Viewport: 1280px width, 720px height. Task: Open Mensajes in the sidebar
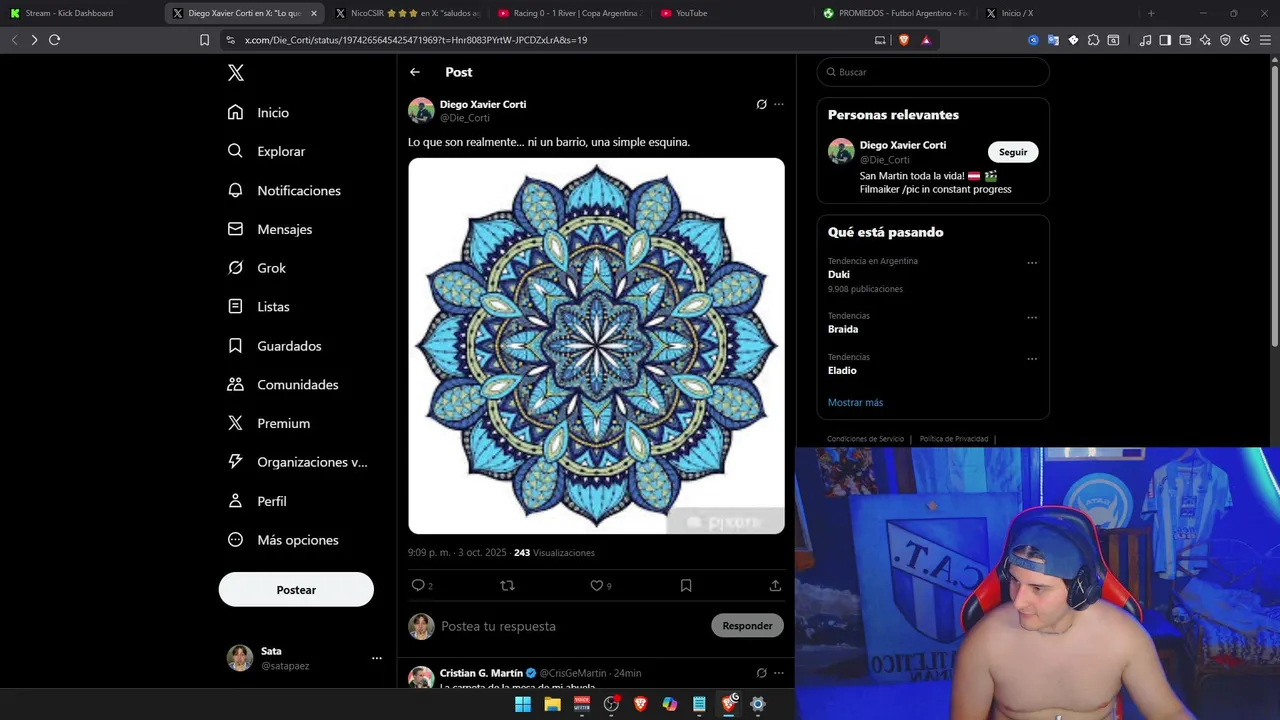click(270, 229)
